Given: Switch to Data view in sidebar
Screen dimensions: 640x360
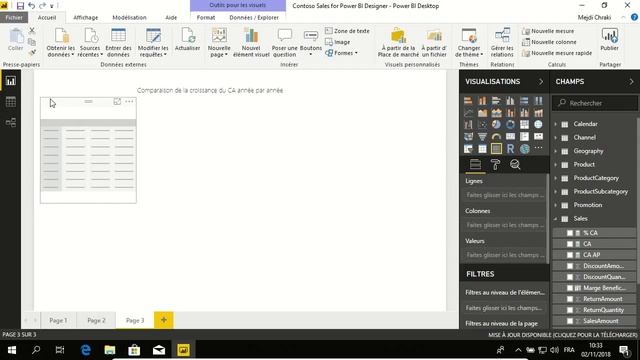Looking at the screenshot, I should coord(11,102).
